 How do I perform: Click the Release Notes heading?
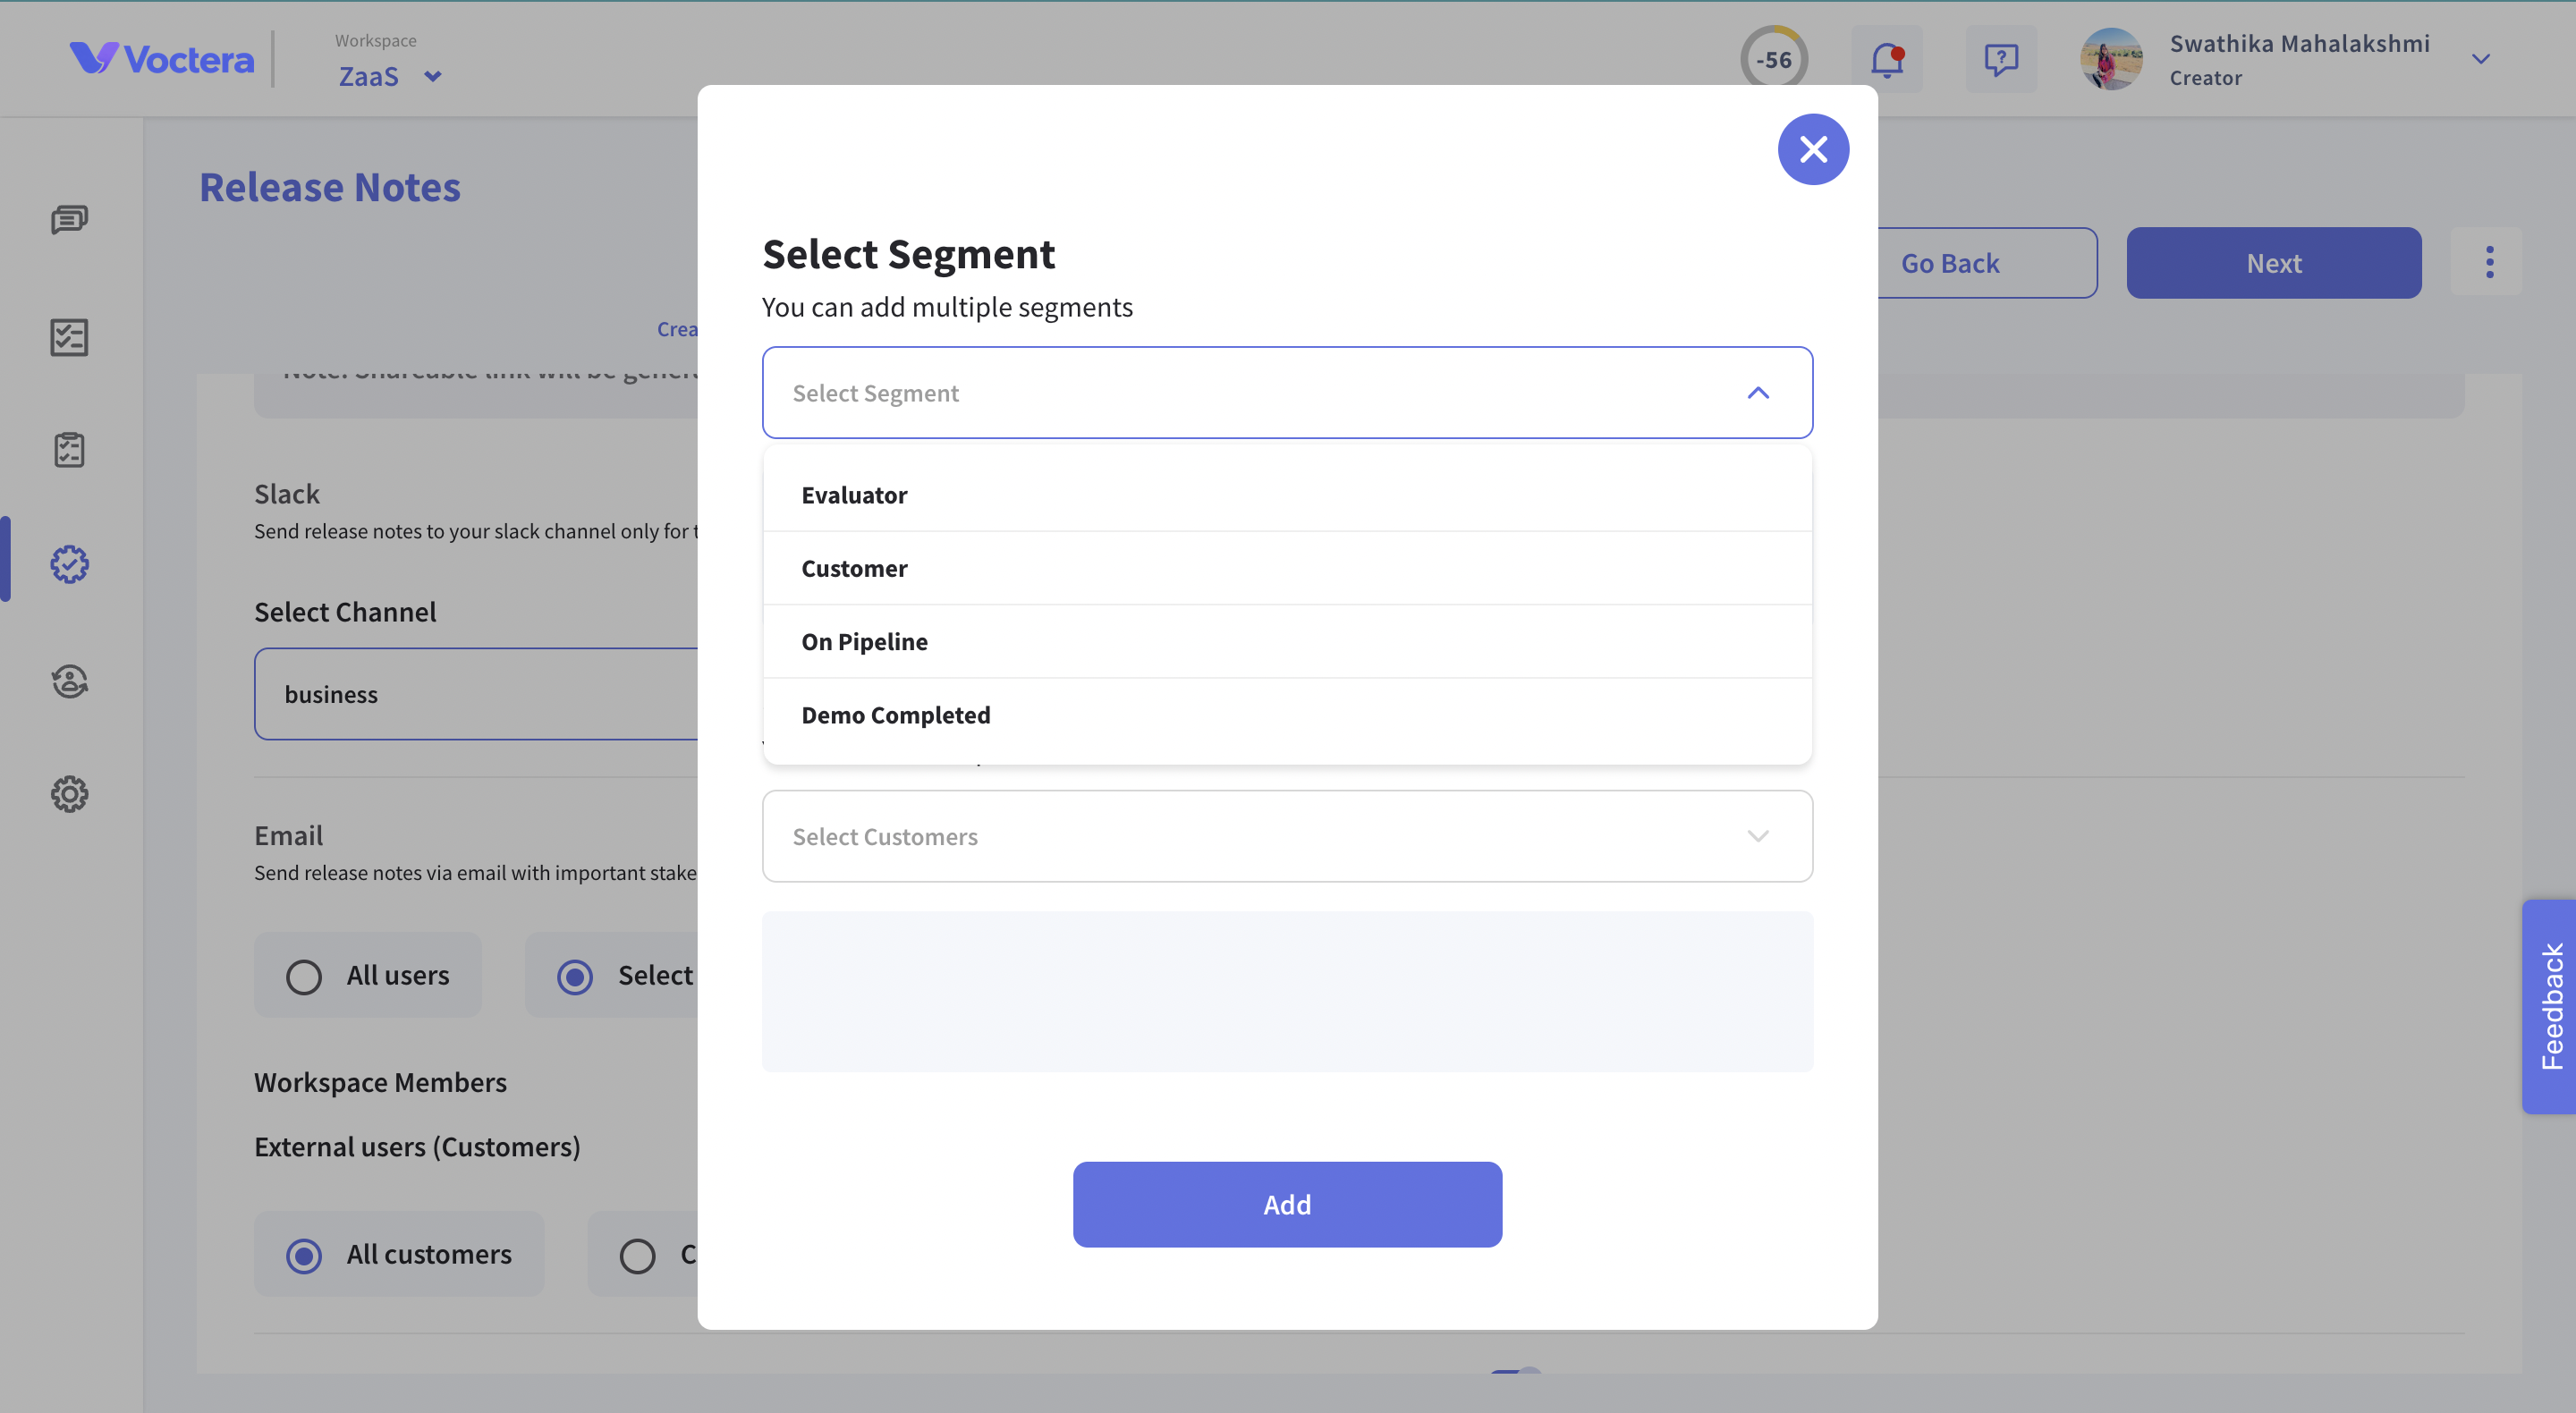(330, 187)
